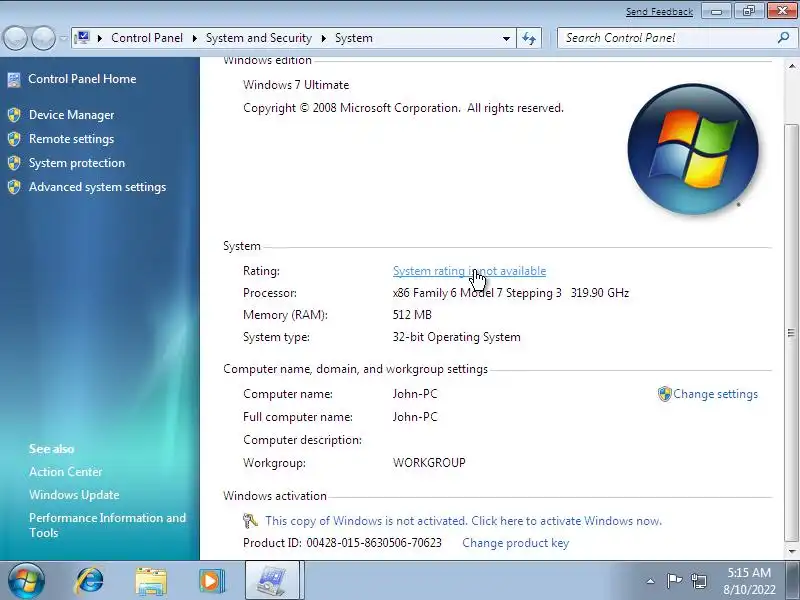
Task: Click the 512 MB memory value
Action: (412, 315)
